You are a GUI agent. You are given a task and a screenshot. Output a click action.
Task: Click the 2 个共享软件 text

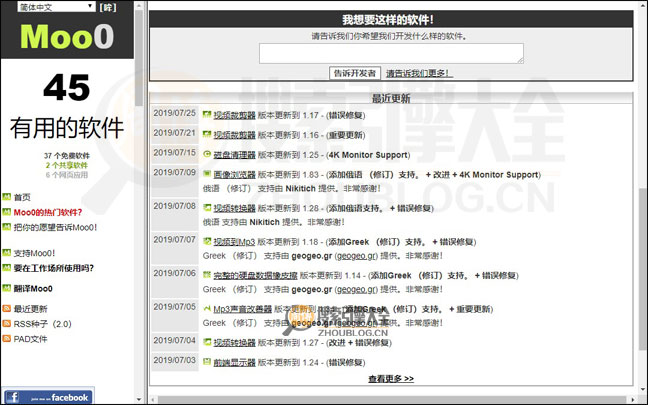67,165
